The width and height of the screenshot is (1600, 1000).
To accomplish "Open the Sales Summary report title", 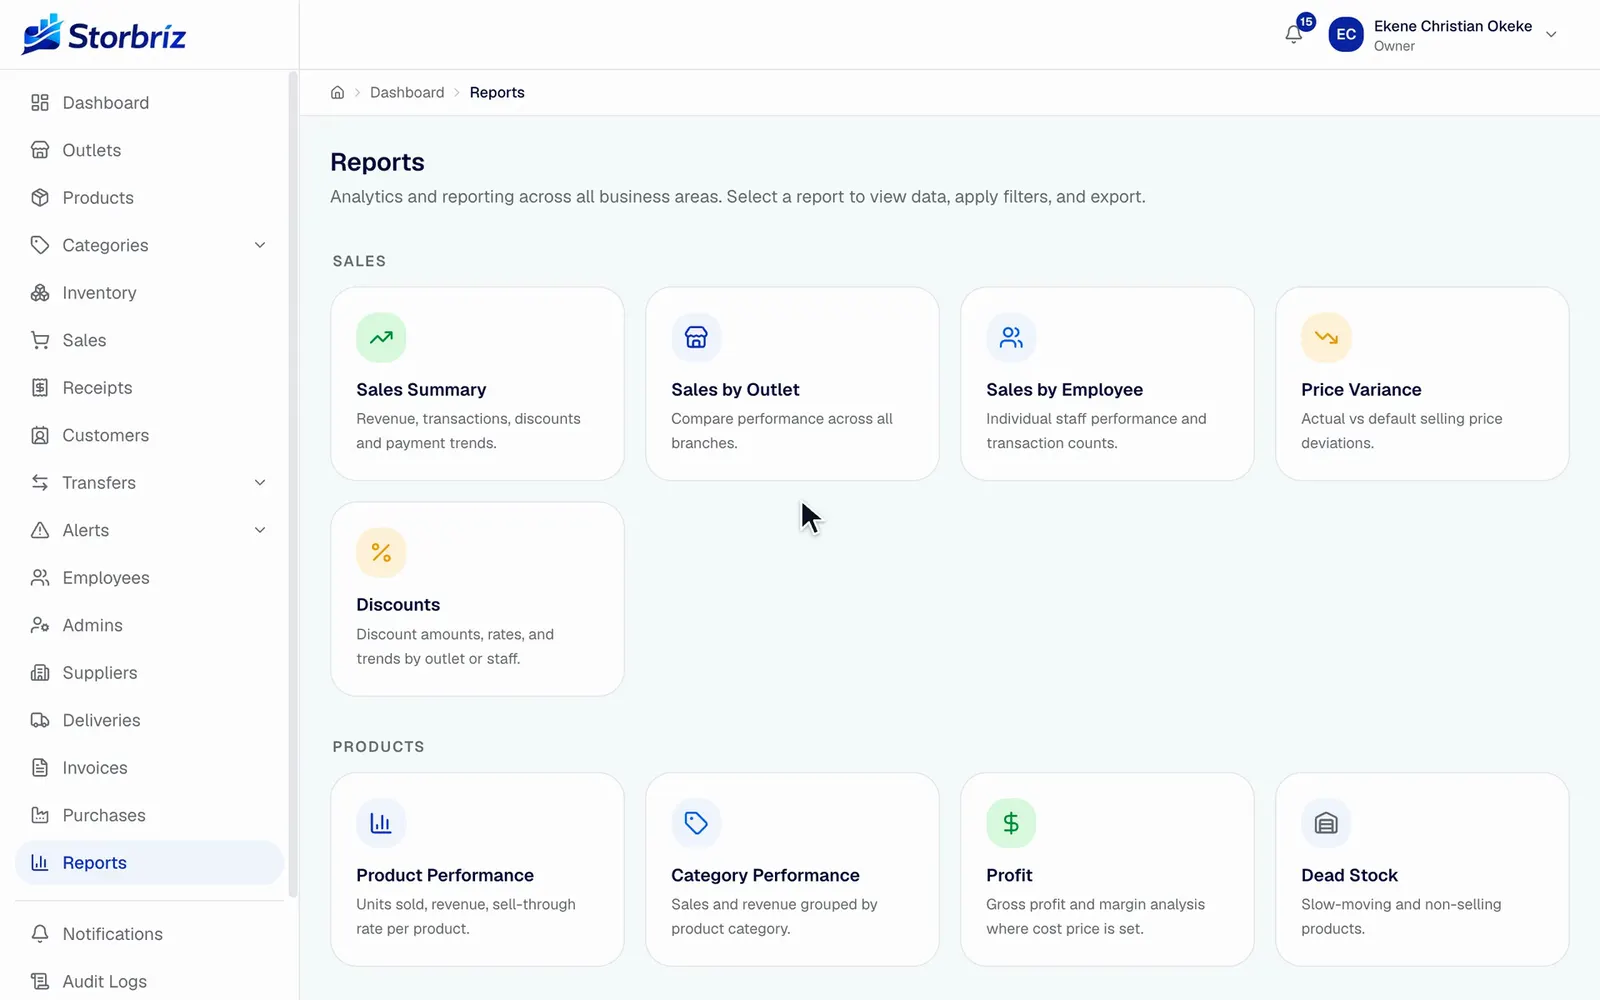I will [x=421, y=390].
